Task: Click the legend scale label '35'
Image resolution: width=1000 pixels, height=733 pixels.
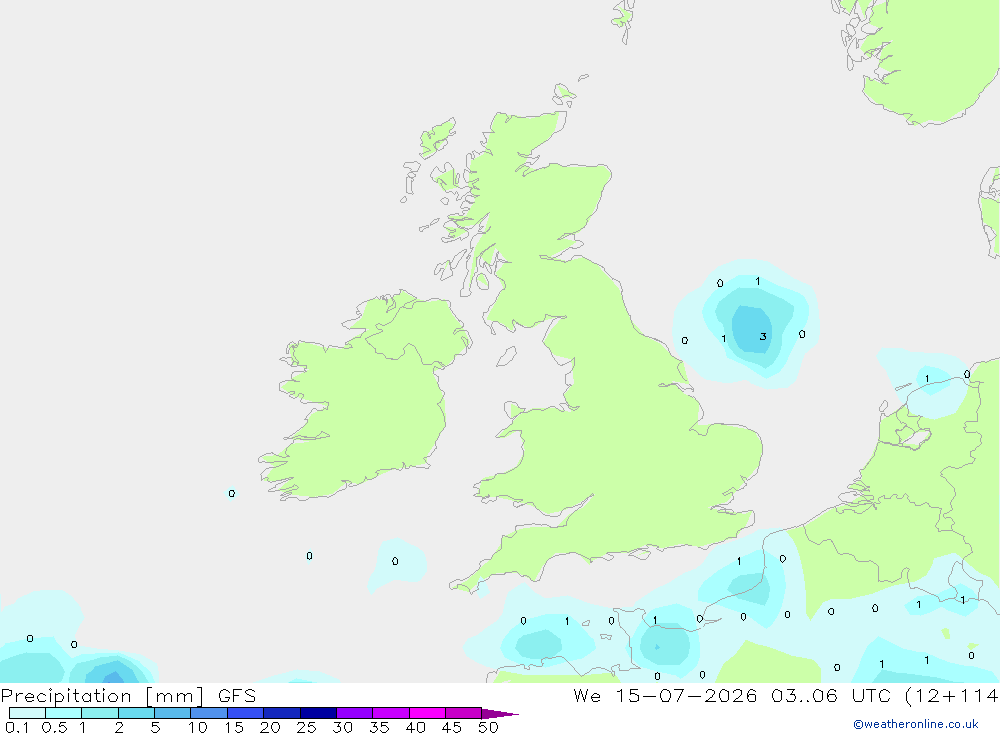Action: (x=379, y=727)
